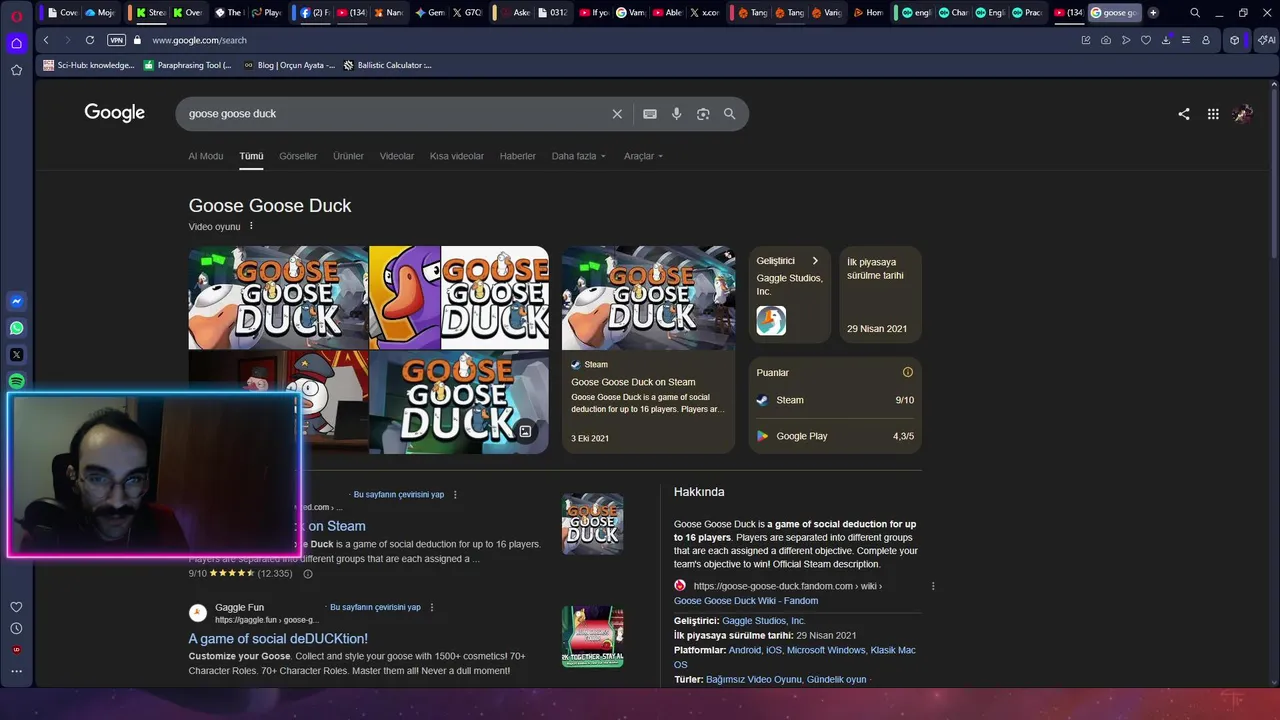Open the profile account icon in the toolbar
Screen dimensions: 1280x720
(1206, 40)
